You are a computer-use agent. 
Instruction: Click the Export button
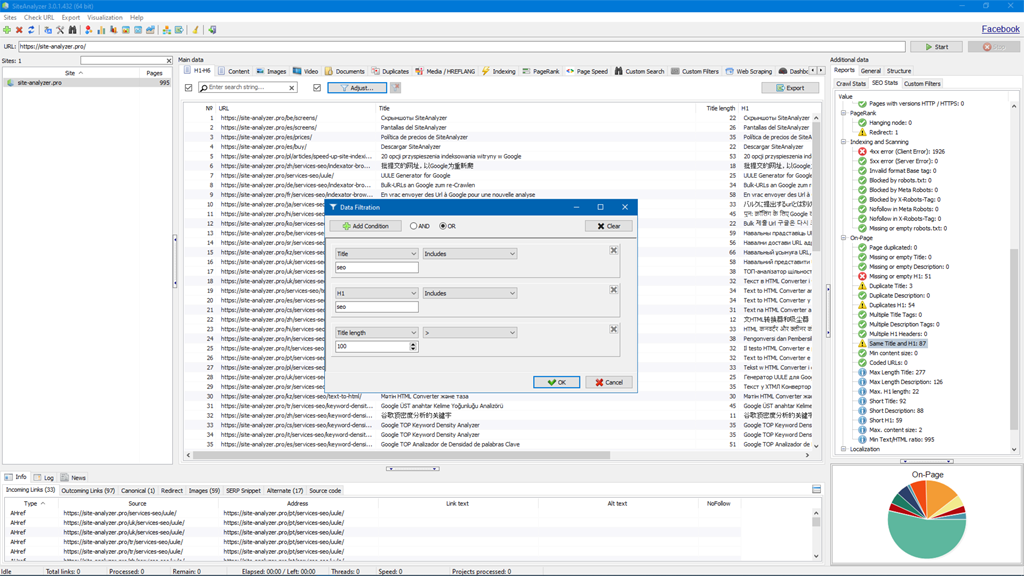click(x=790, y=88)
